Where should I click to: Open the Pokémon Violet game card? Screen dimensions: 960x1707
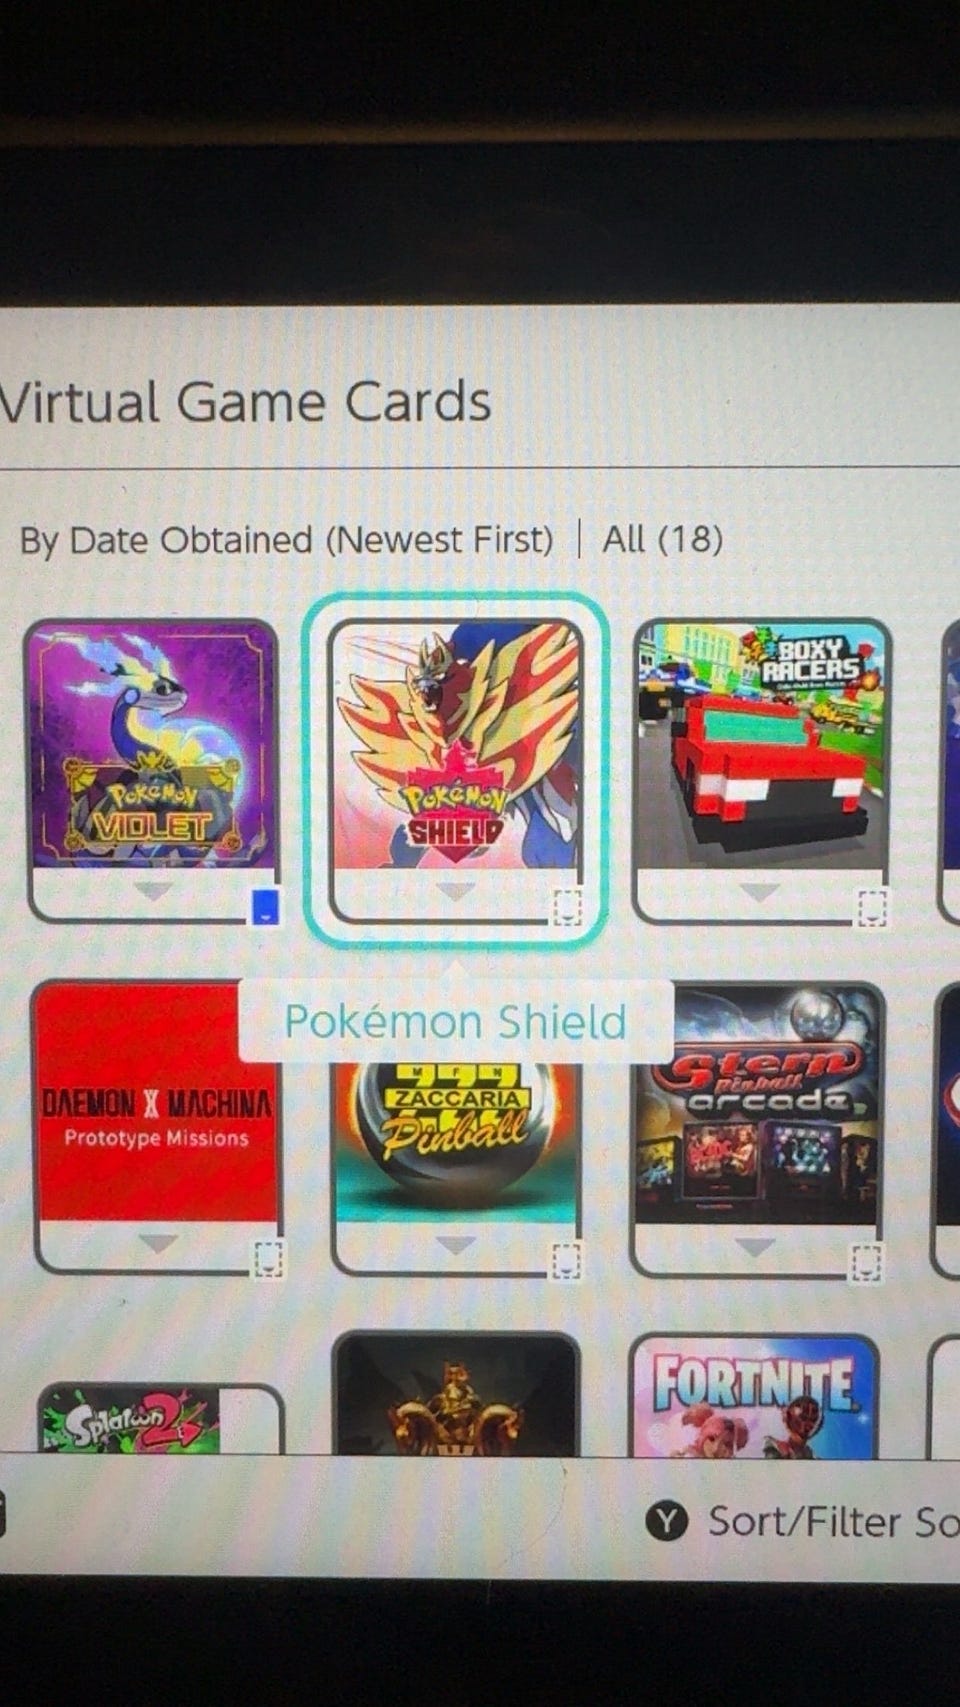pos(153,770)
